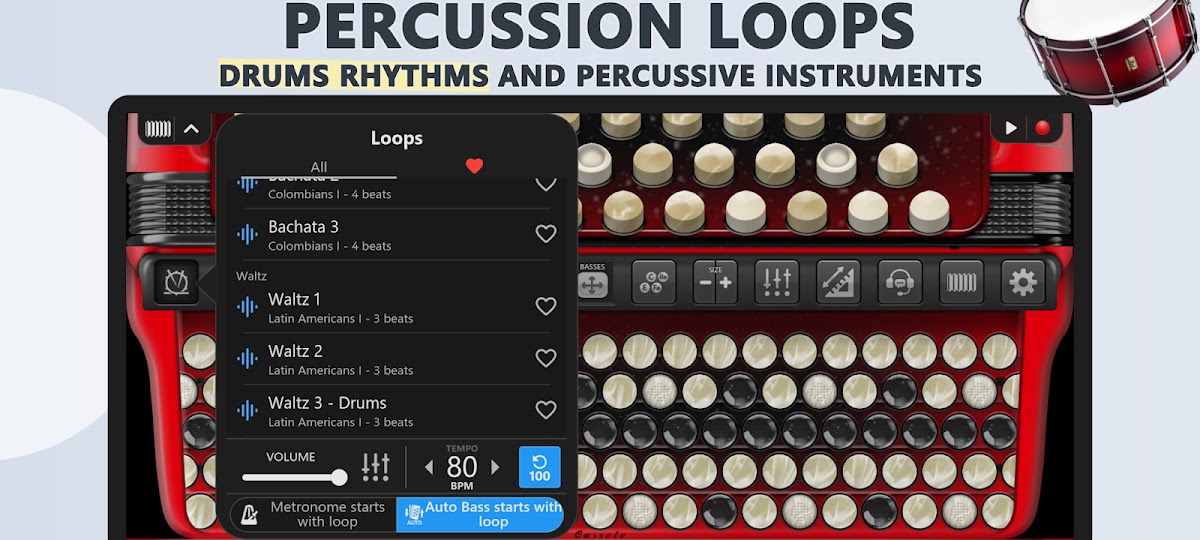
Task: Open the note names (C Re E Fa) icon
Action: point(653,283)
